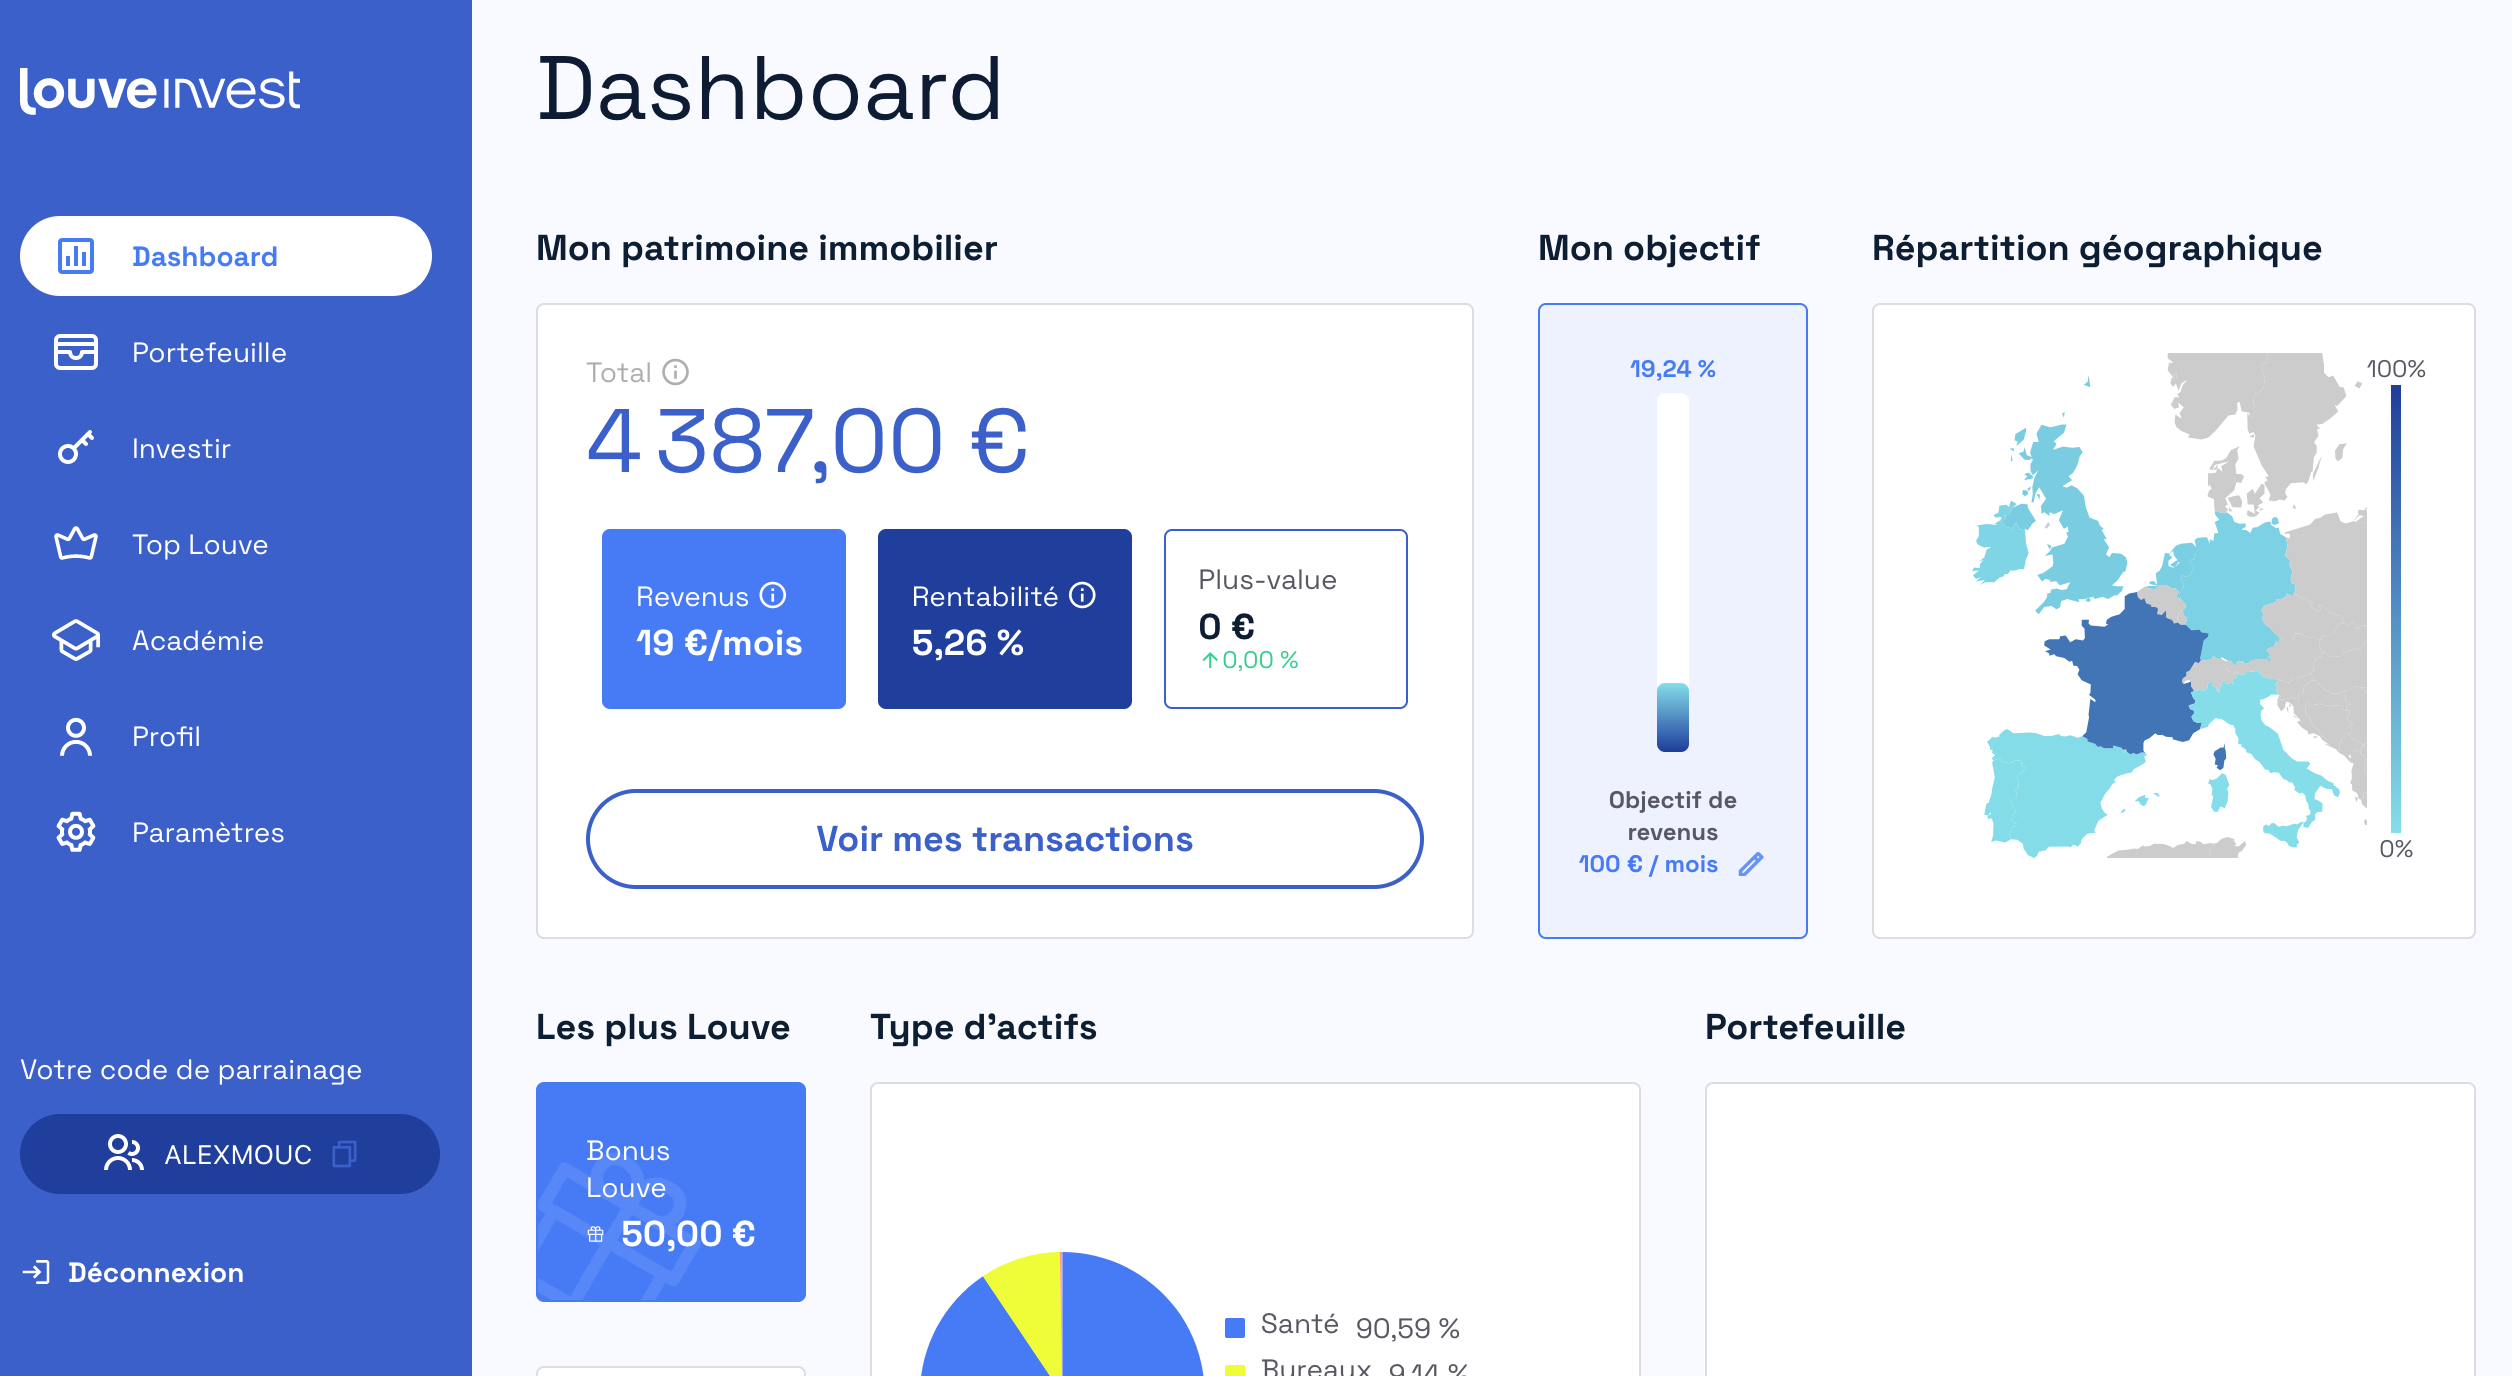Click the Mon patrimoine immobilier heading
The width and height of the screenshot is (2512, 1376).
click(x=767, y=248)
